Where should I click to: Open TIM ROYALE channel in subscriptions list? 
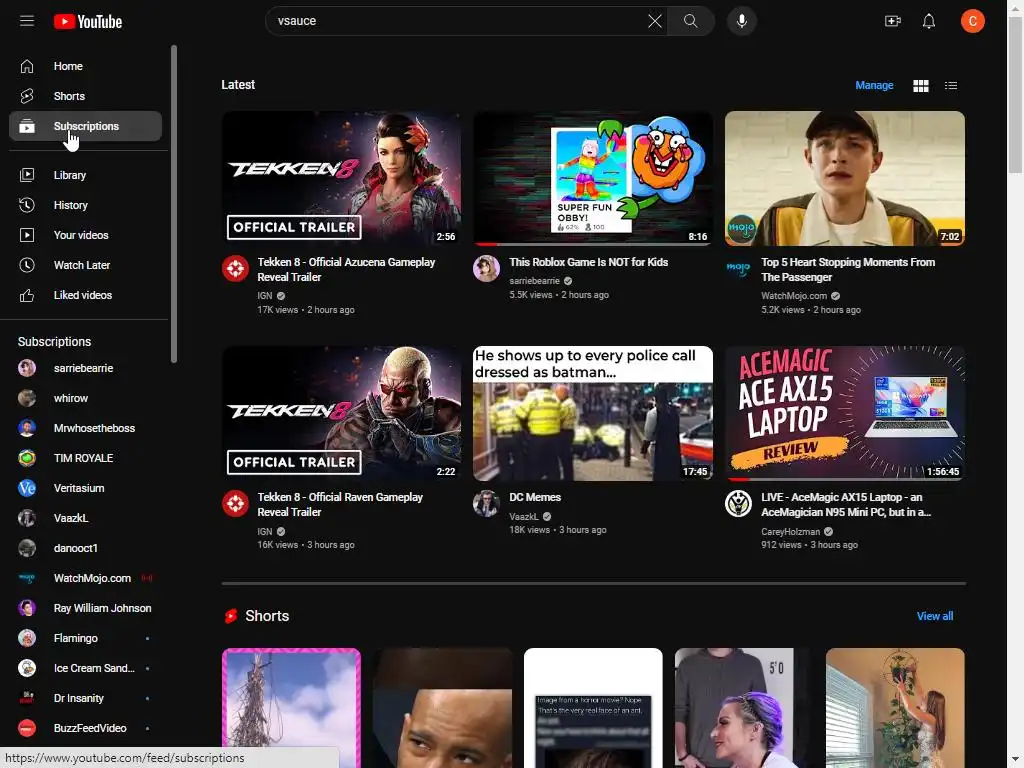pos(86,458)
